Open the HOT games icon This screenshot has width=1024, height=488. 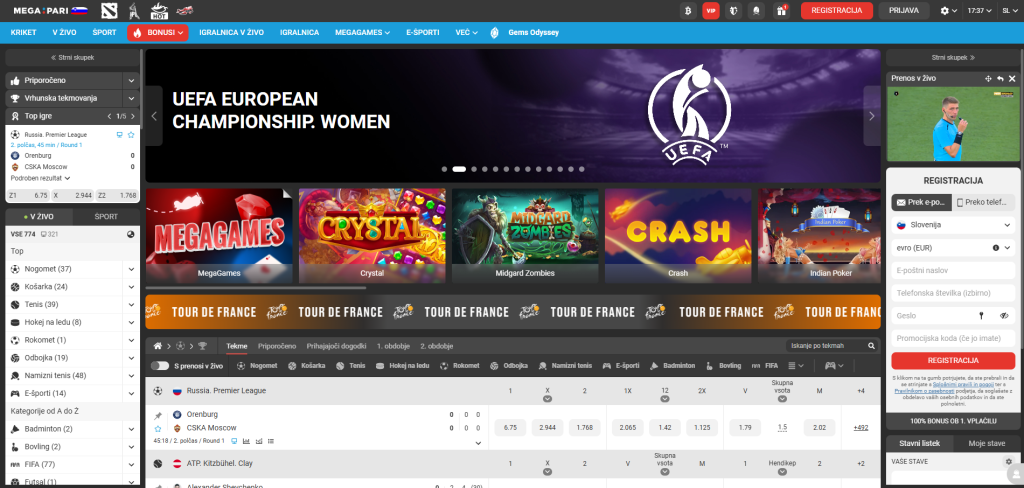pos(159,10)
